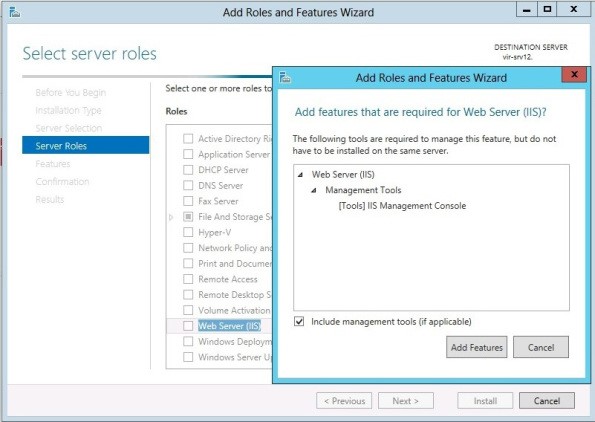Select the Remote Access role label
595x422 pixels.
point(228,279)
